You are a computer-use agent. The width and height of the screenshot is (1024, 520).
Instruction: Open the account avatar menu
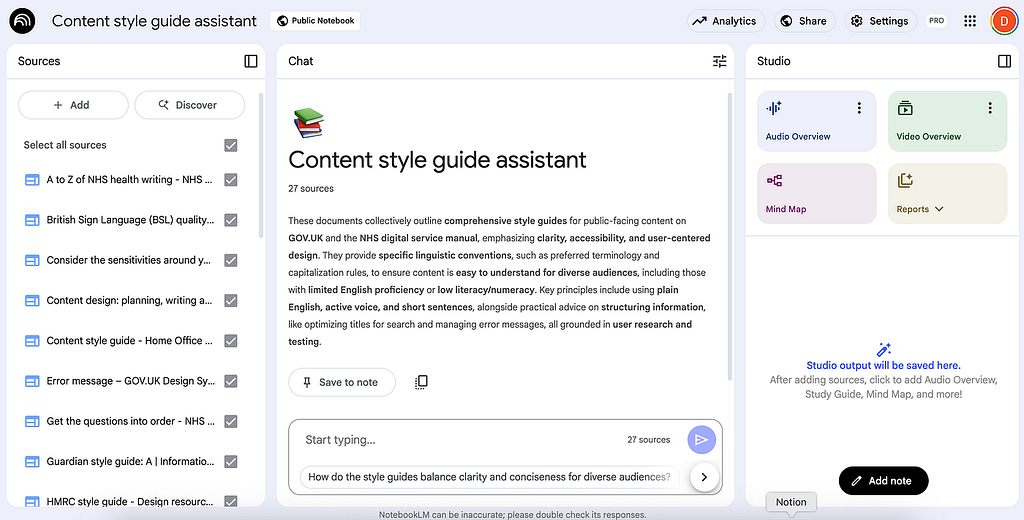pos(1002,21)
